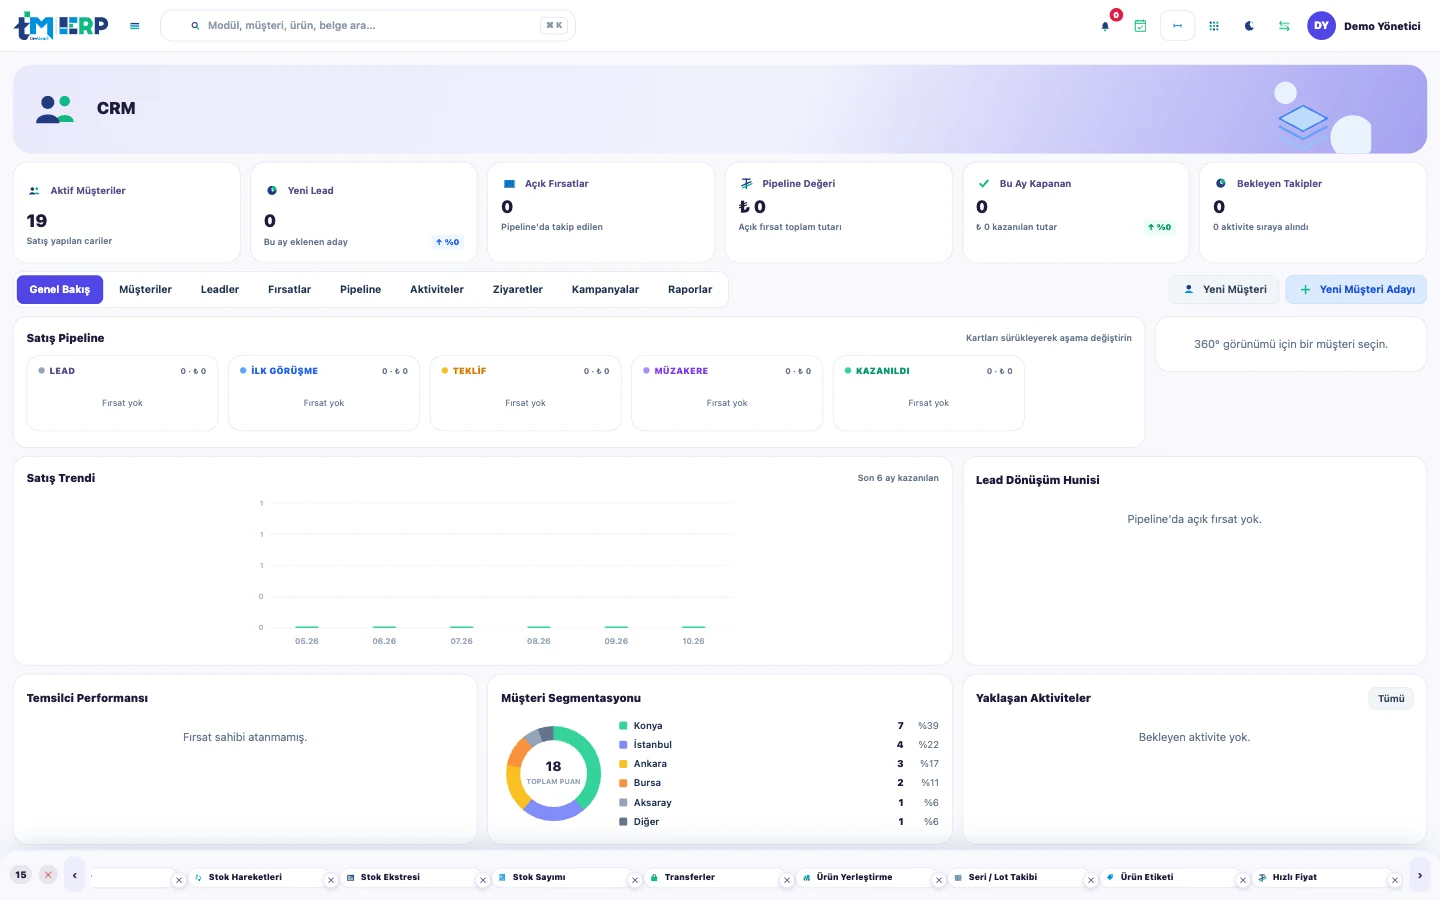Click the open tab count badge 15
1440x900 pixels.
(x=21, y=875)
